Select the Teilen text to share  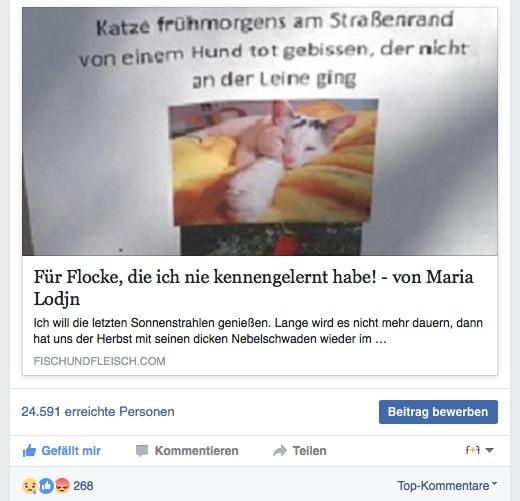click(309, 451)
